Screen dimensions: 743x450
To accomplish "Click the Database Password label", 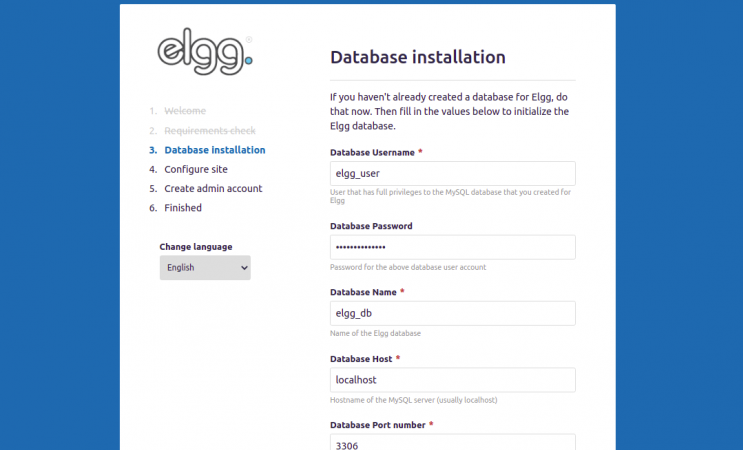I will (371, 226).
